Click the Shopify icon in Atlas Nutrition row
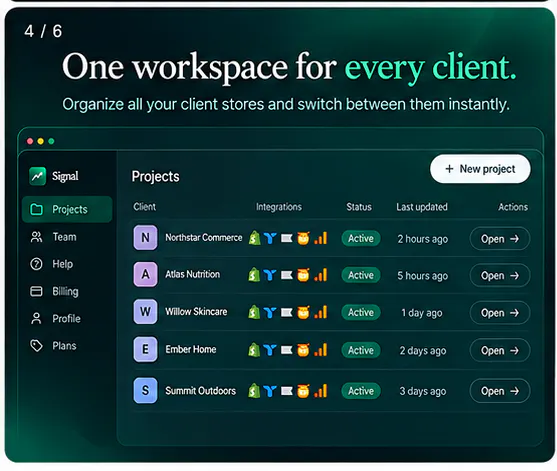Viewport: 557px width, 471px height. pyautogui.click(x=254, y=275)
